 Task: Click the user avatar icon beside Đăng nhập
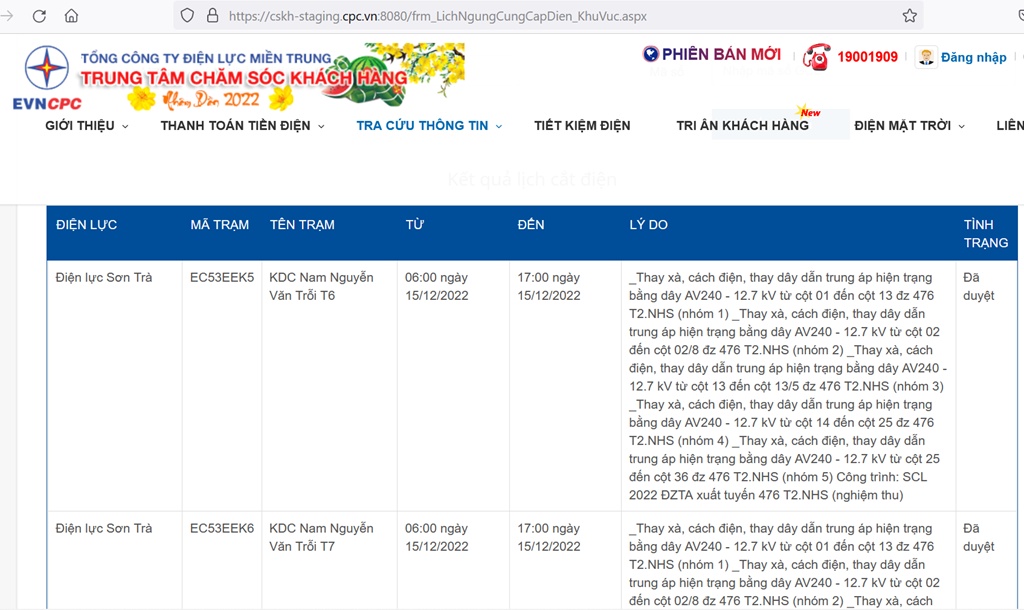pos(926,57)
